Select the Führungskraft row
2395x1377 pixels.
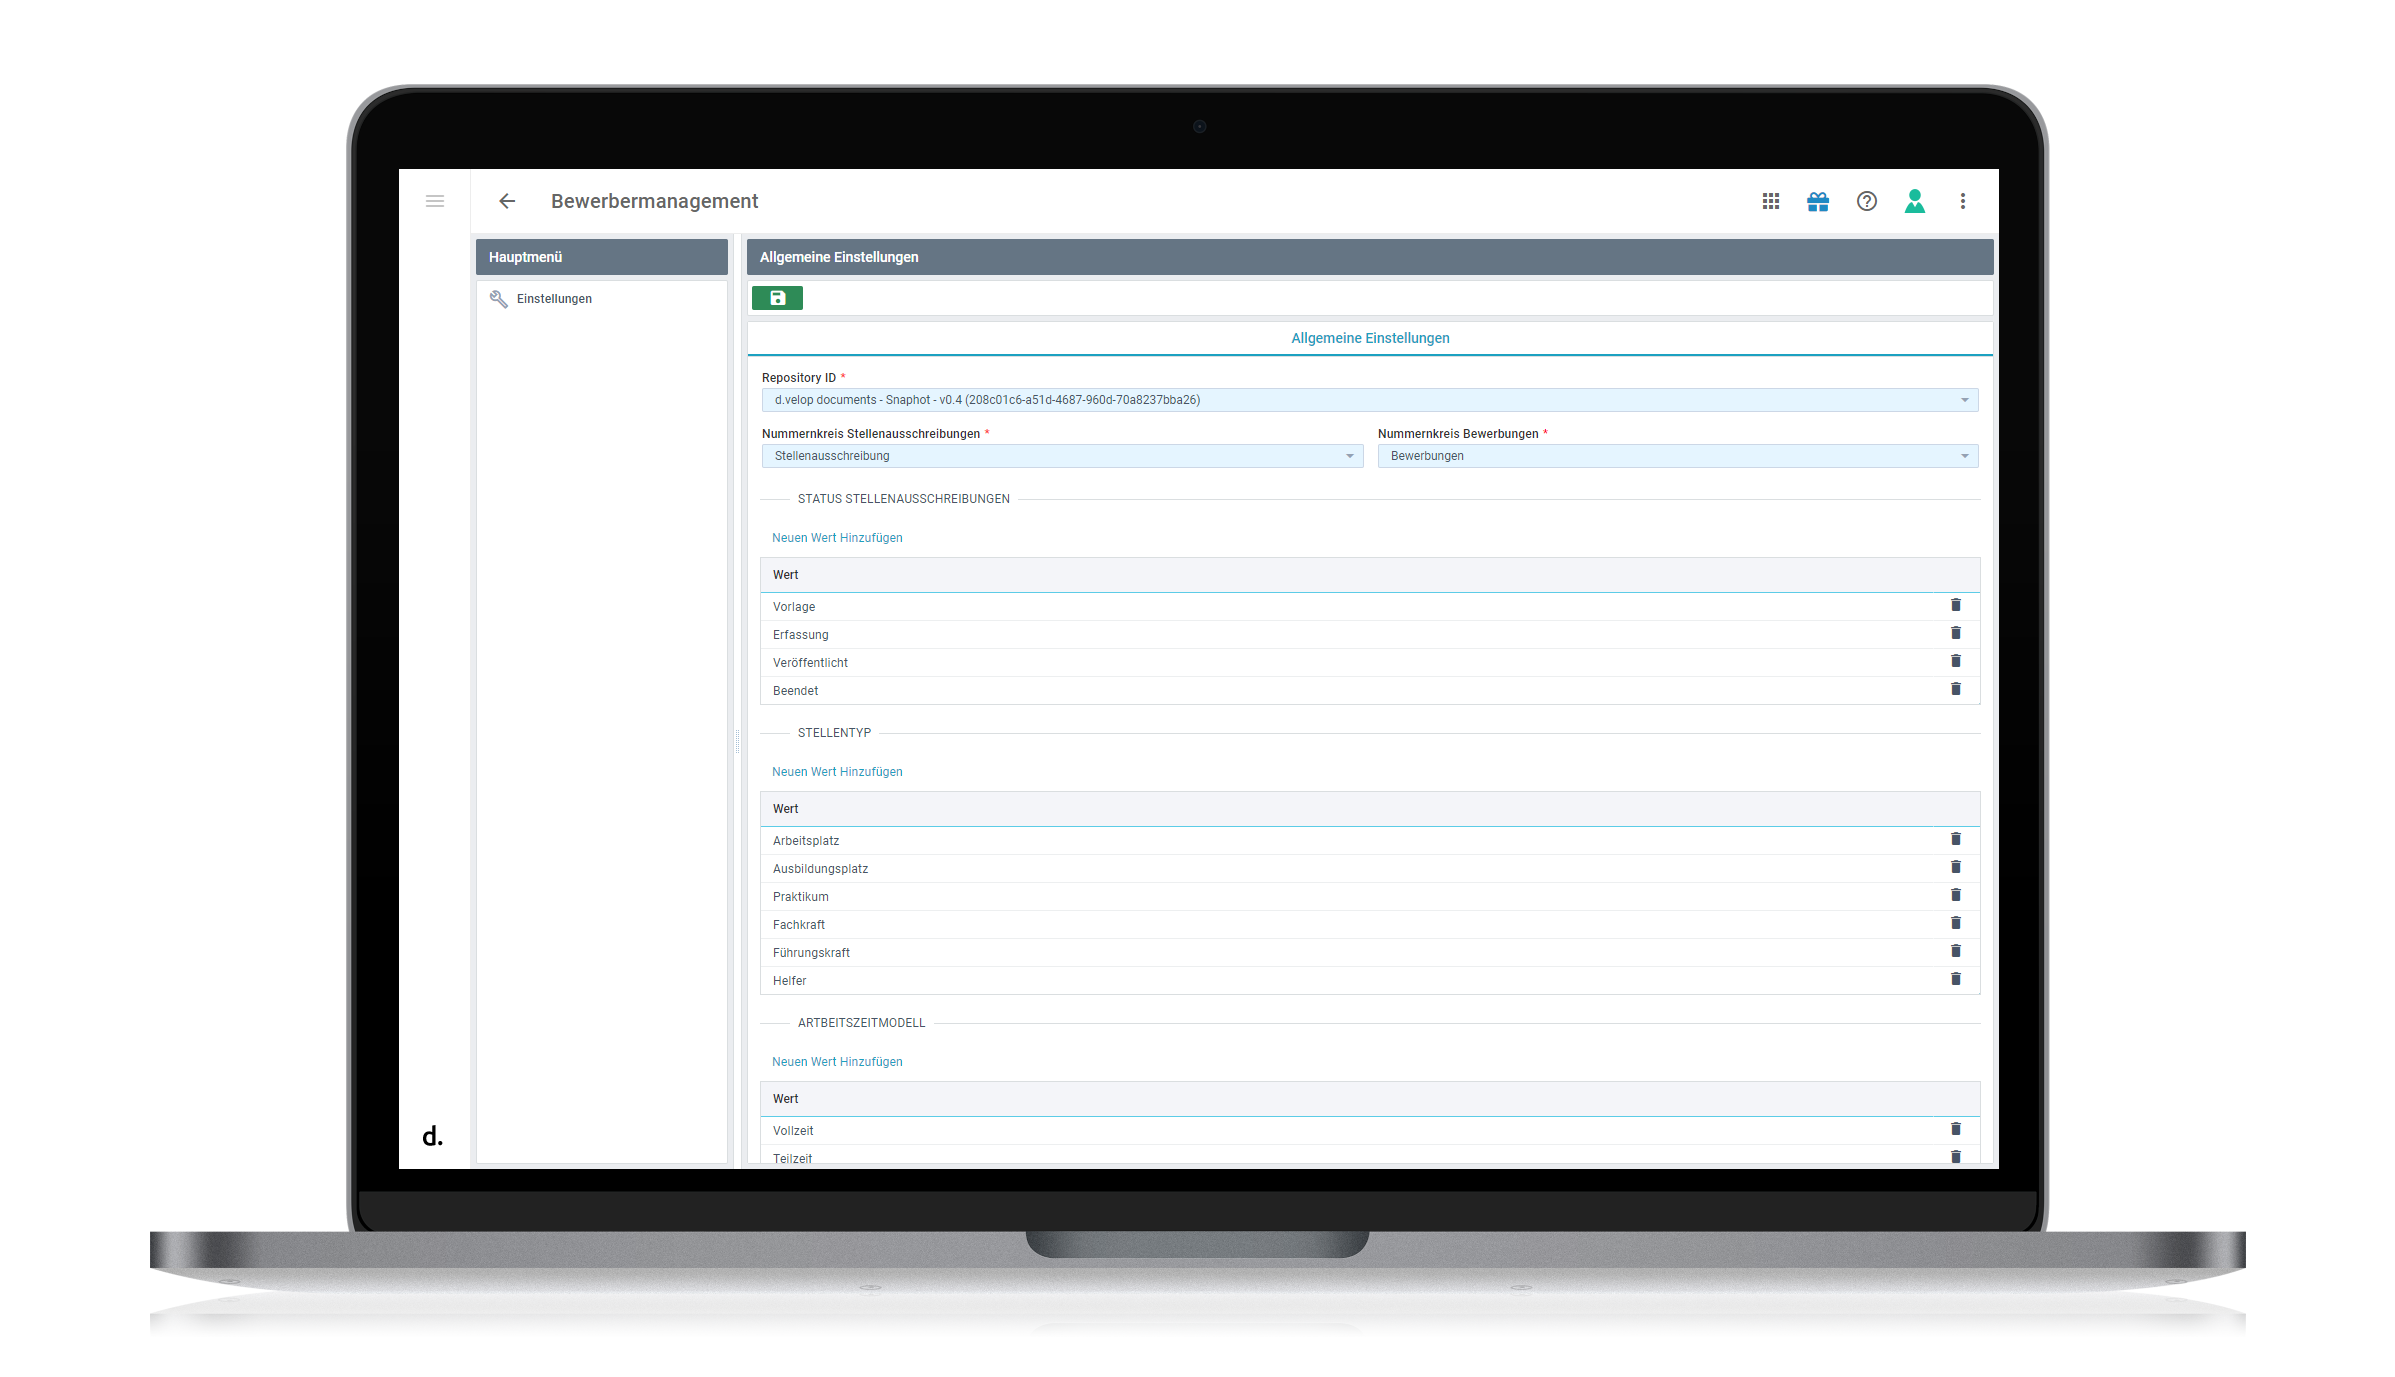[x=1370, y=953]
